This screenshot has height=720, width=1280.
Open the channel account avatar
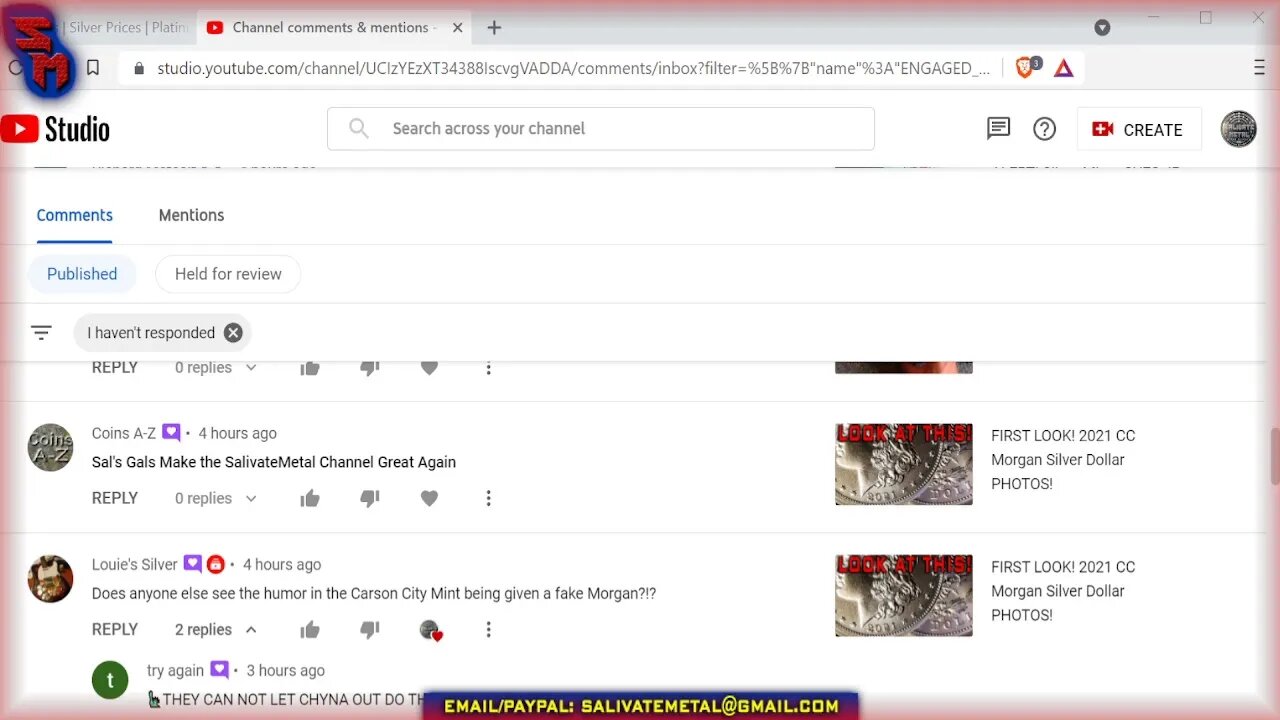point(1238,129)
